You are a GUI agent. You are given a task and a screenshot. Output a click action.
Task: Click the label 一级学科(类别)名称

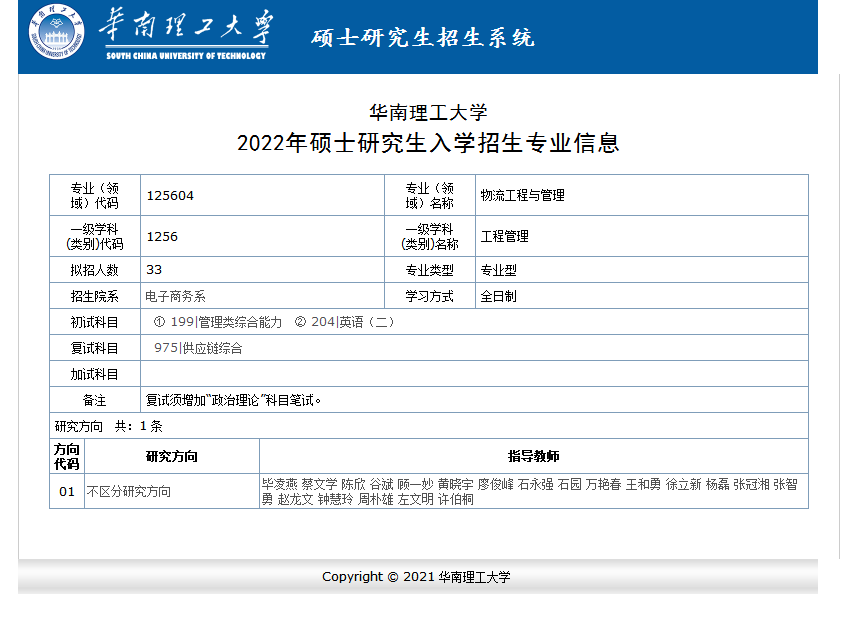click(x=430, y=236)
